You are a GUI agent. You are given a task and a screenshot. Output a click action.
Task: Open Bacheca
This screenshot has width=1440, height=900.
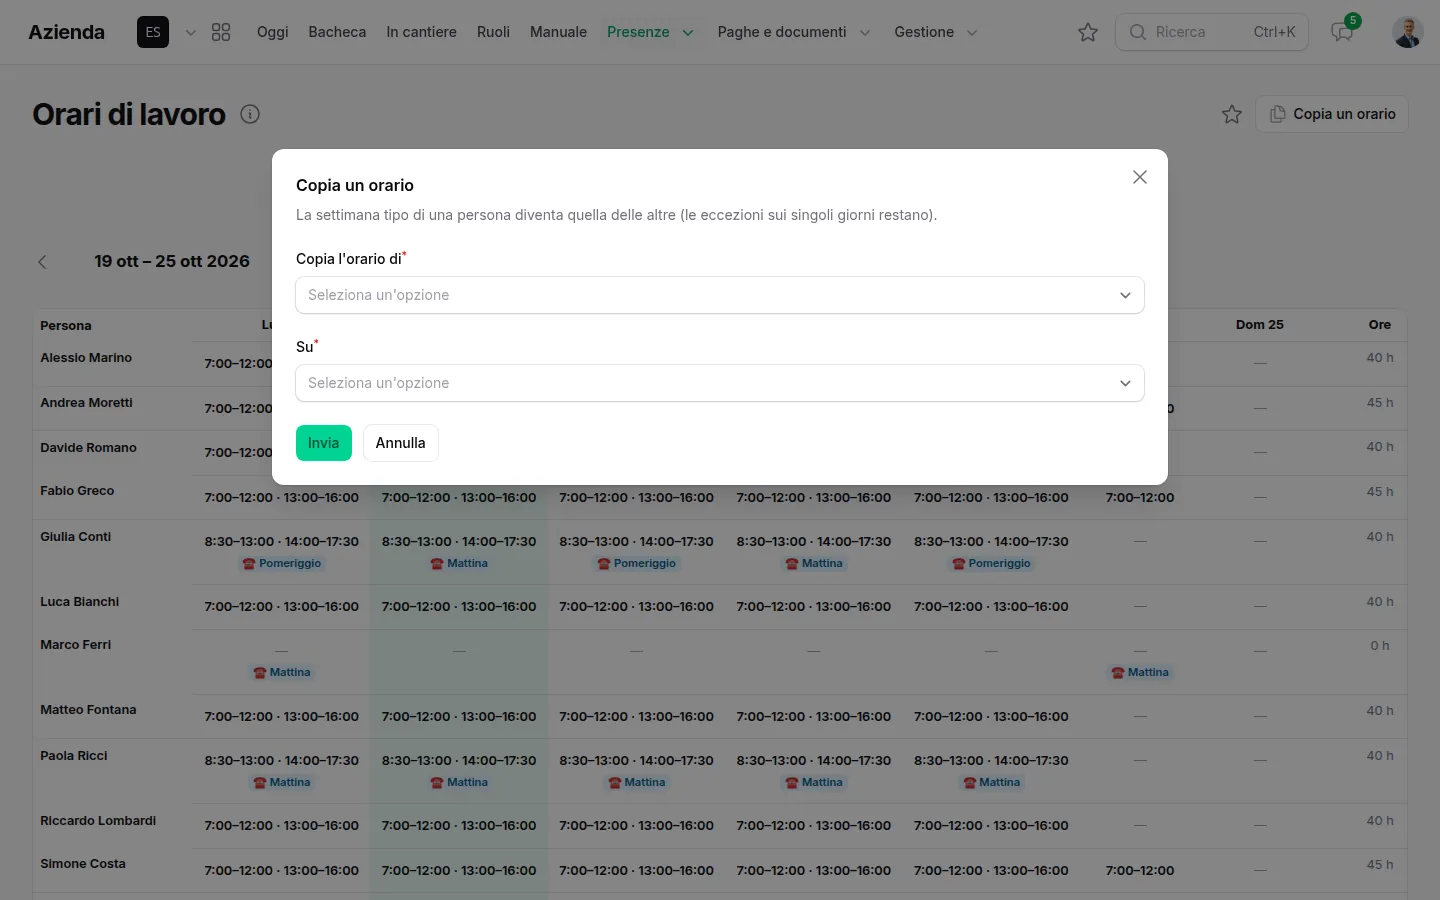337,32
